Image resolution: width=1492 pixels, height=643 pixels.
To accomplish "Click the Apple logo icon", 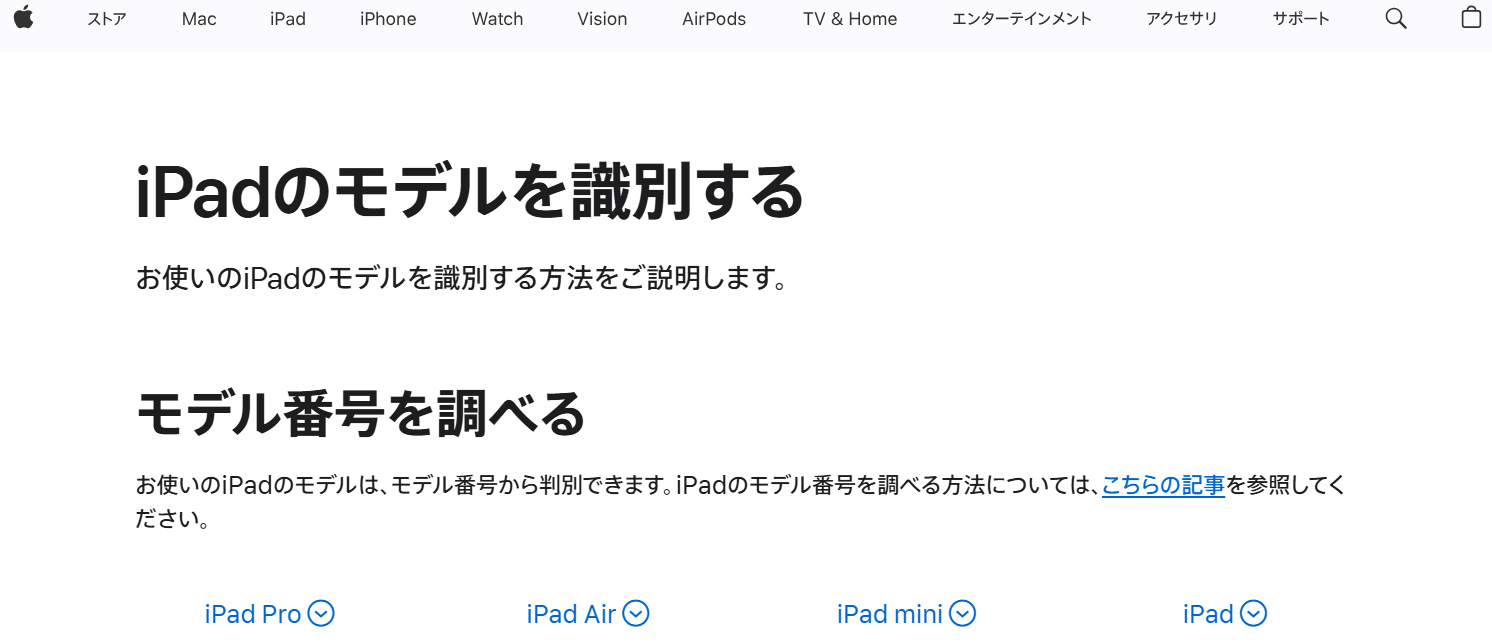I will point(23,17).
